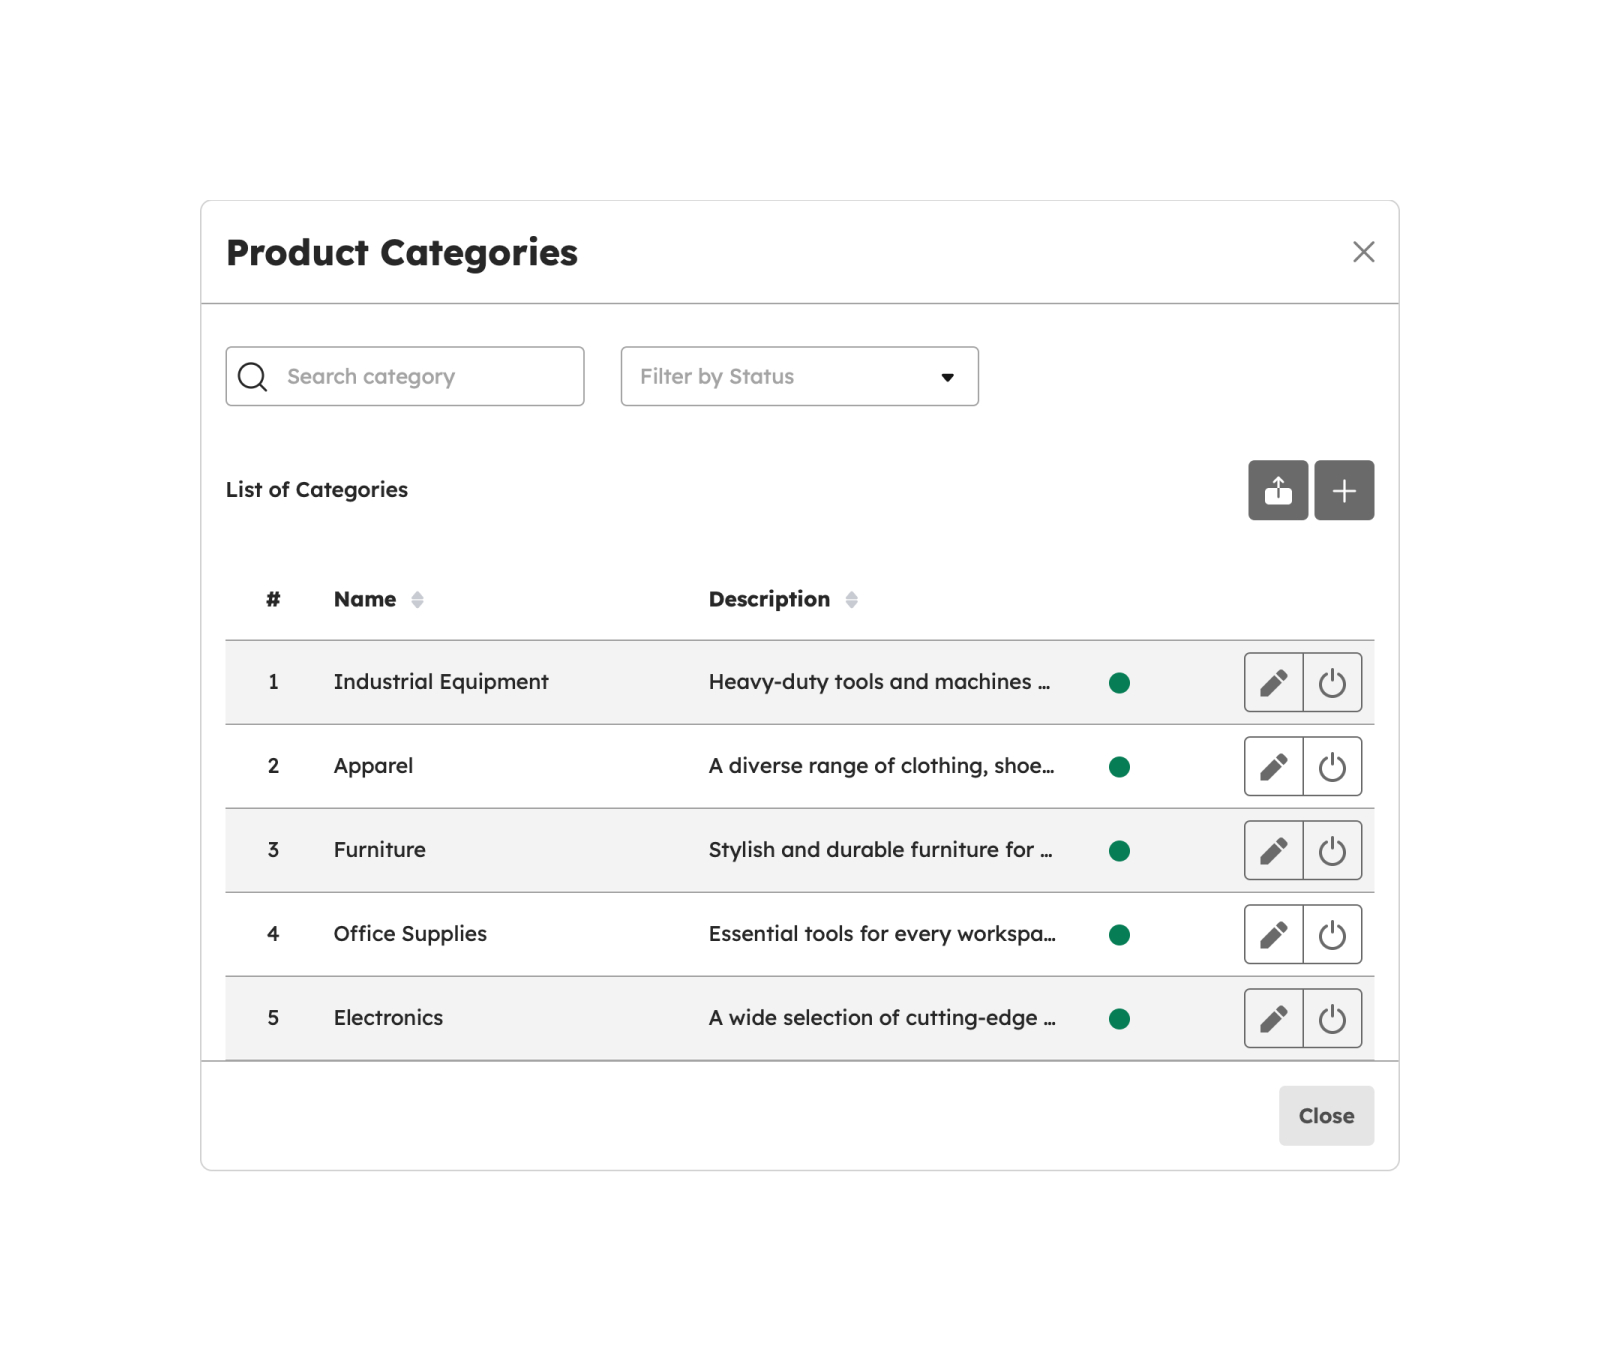Screen dimensions: 1600x1372
Task: Deactivate Electronics with power icon
Action: [1332, 1018]
